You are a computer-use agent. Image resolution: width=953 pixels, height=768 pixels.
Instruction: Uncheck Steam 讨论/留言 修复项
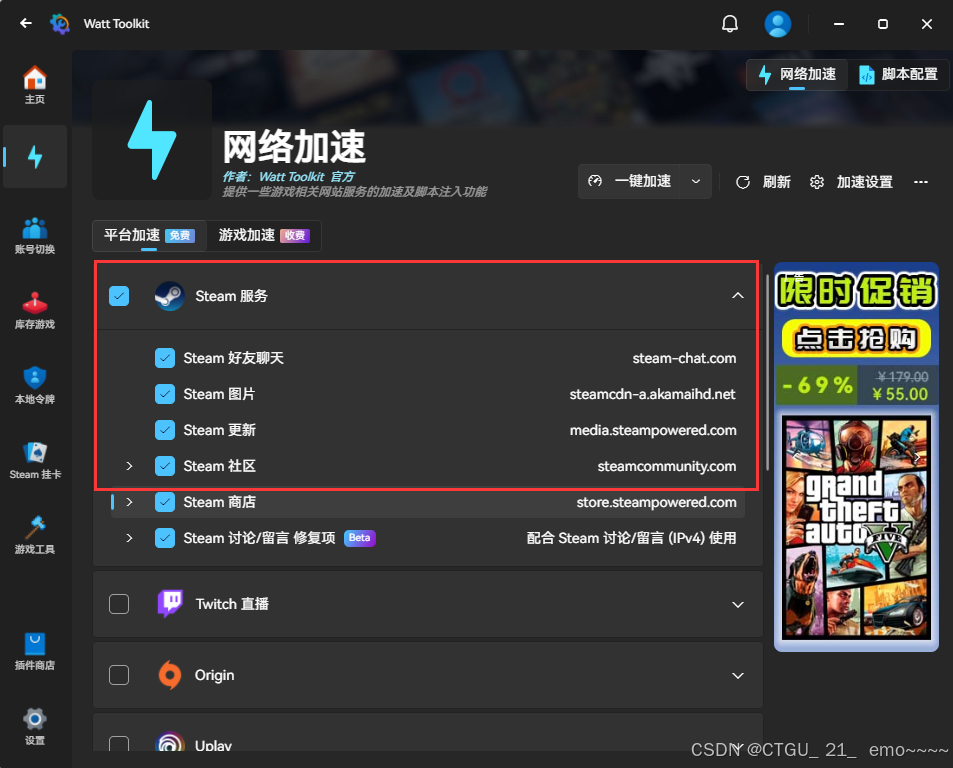pyautogui.click(x=165, y=538)
